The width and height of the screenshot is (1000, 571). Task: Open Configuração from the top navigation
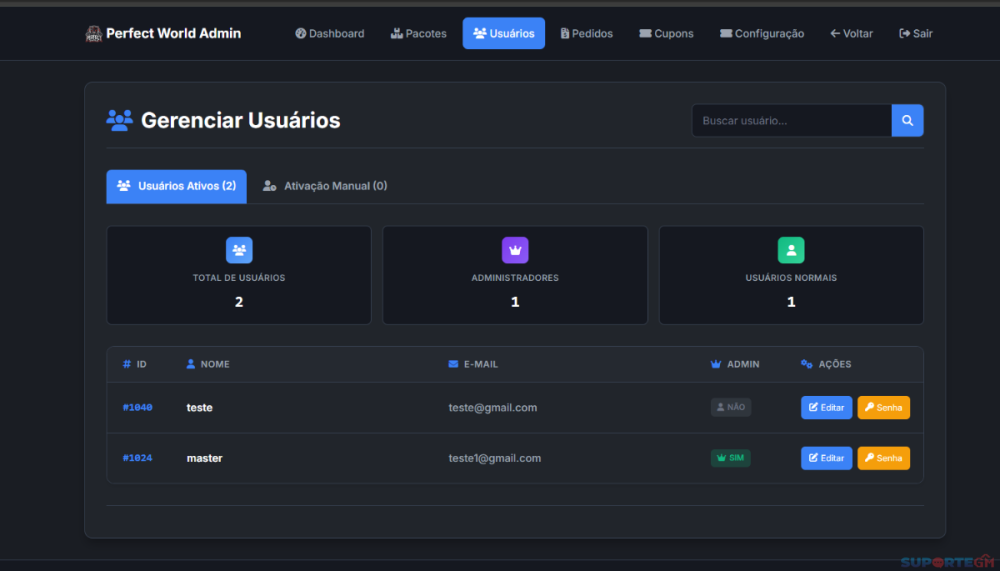tap(761, 34)
